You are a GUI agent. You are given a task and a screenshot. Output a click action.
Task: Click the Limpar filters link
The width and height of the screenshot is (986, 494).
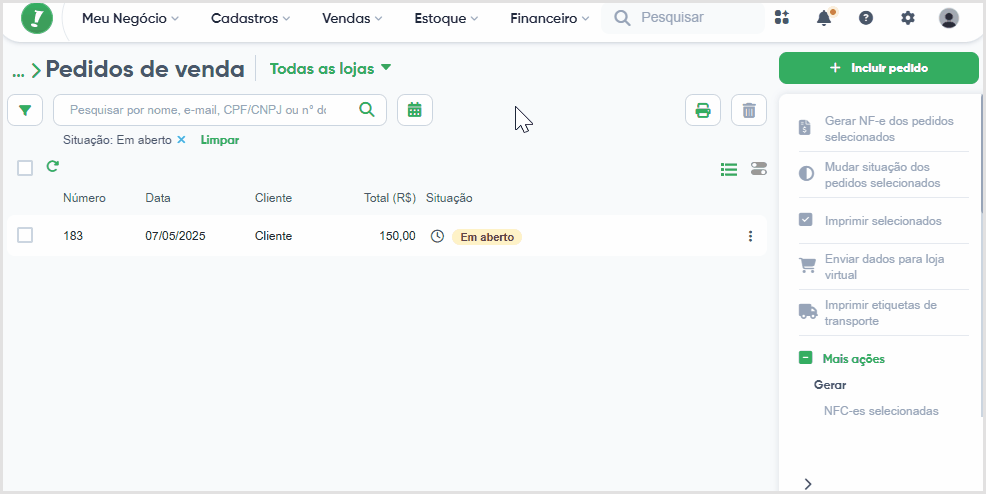(x=219, y=140)
